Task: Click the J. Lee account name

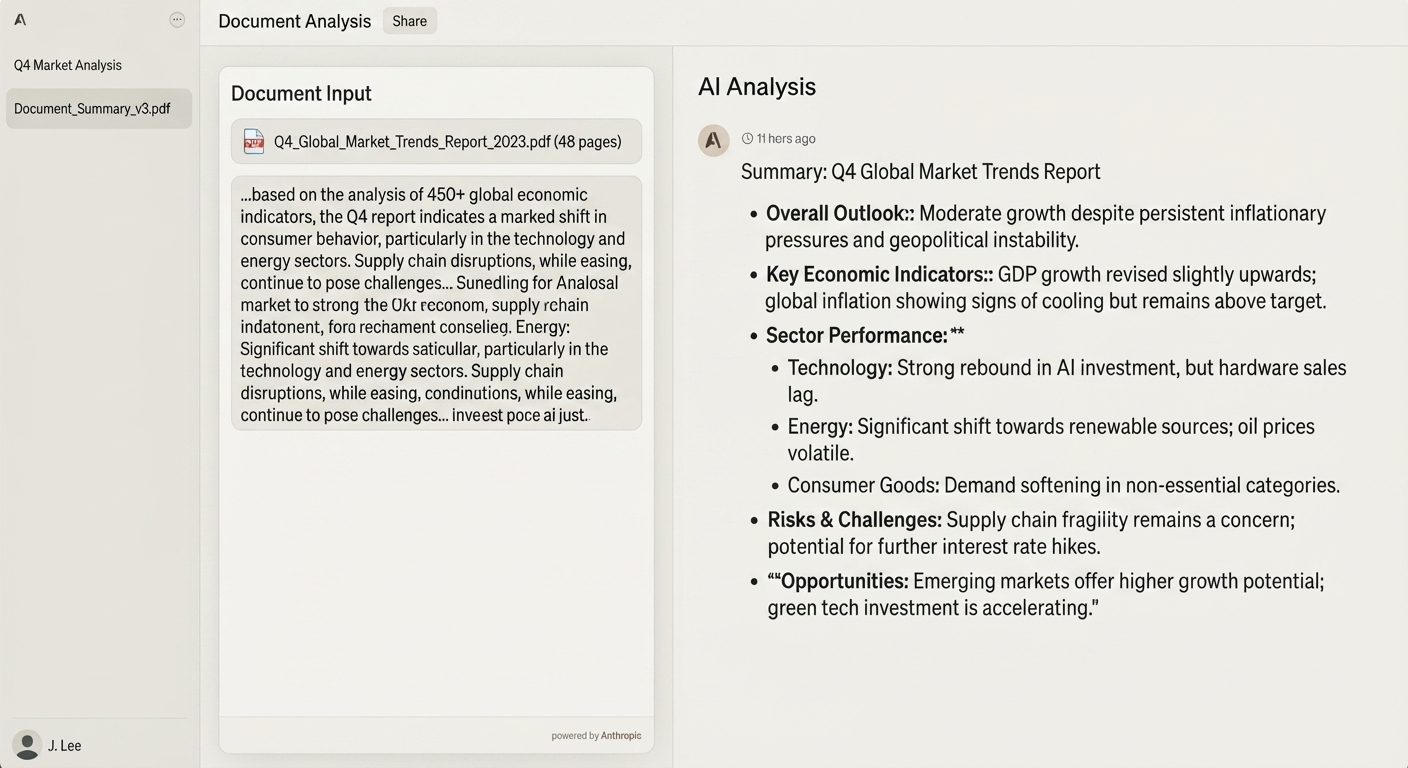Action: point(65,746)
